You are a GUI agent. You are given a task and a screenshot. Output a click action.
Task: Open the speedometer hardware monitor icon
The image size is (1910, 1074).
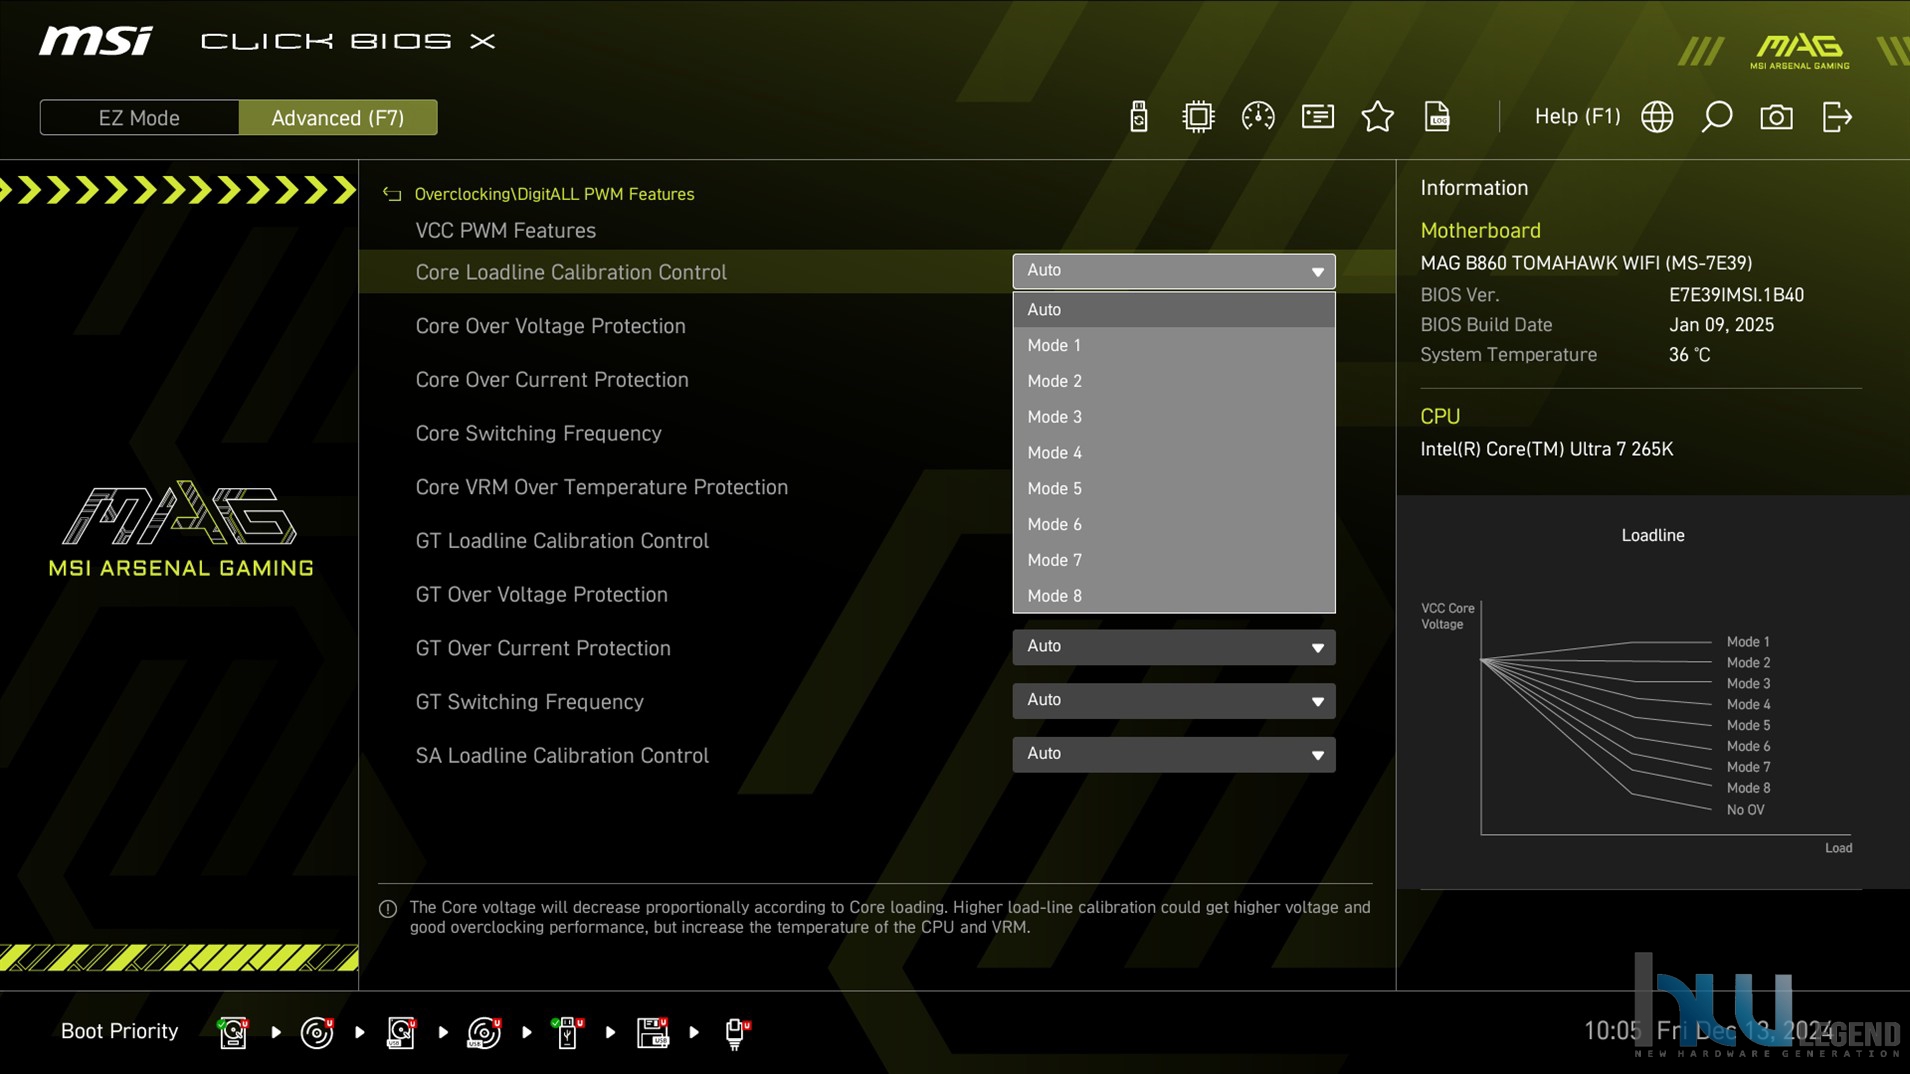1258,117
